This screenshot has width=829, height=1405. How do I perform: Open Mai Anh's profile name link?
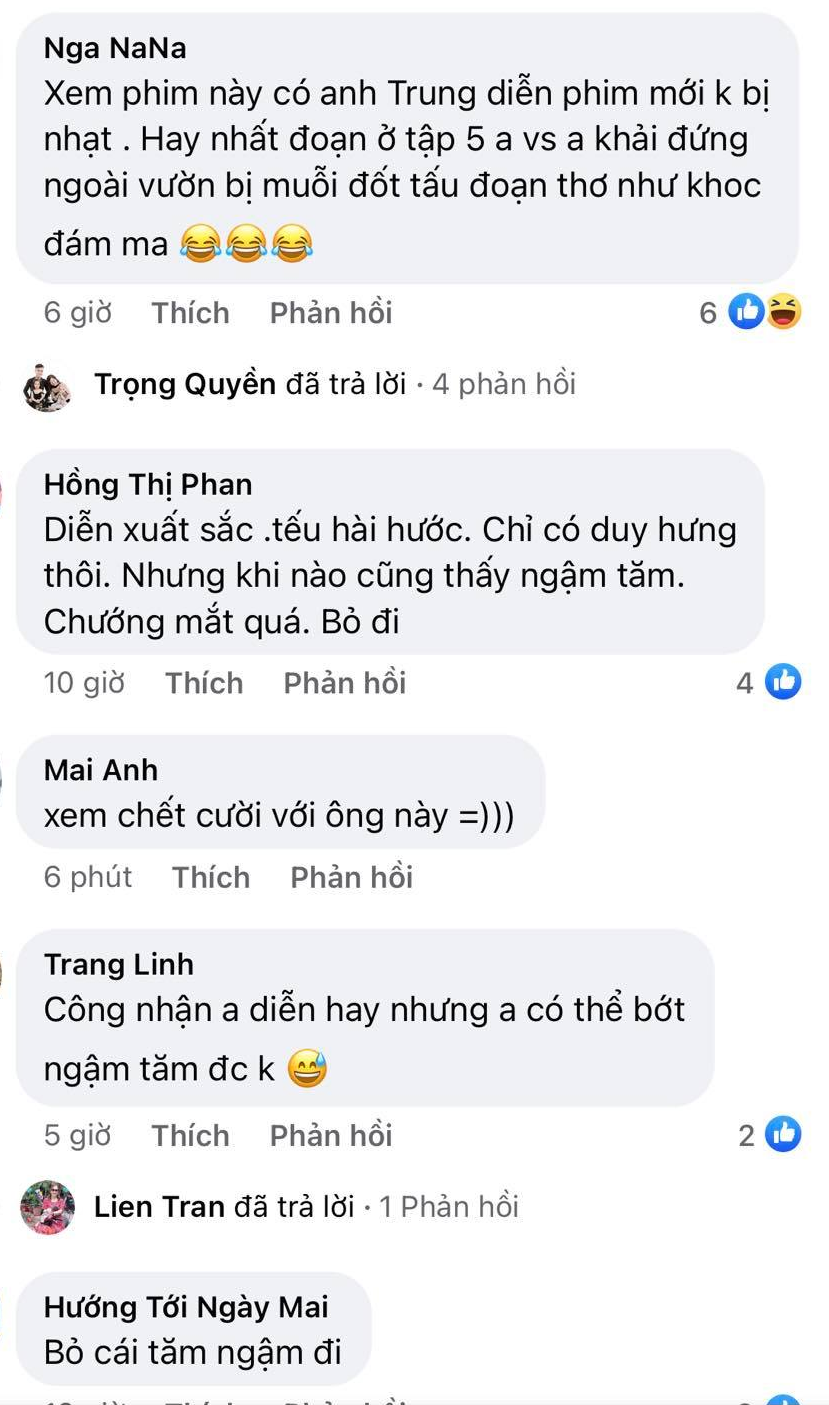pyautogui.click(x=101, y=770)
